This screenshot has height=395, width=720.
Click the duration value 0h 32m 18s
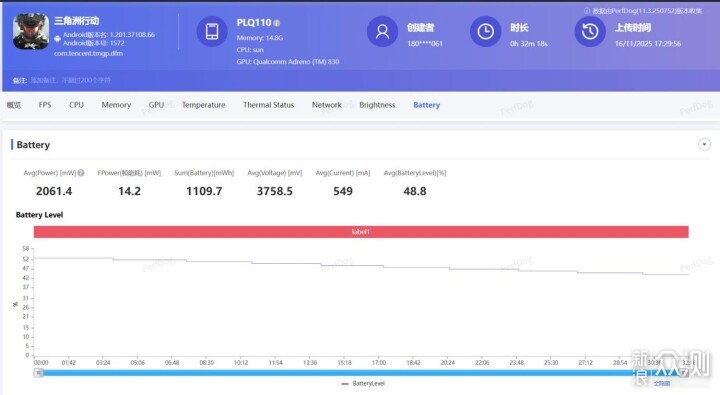tap(529, 44)
